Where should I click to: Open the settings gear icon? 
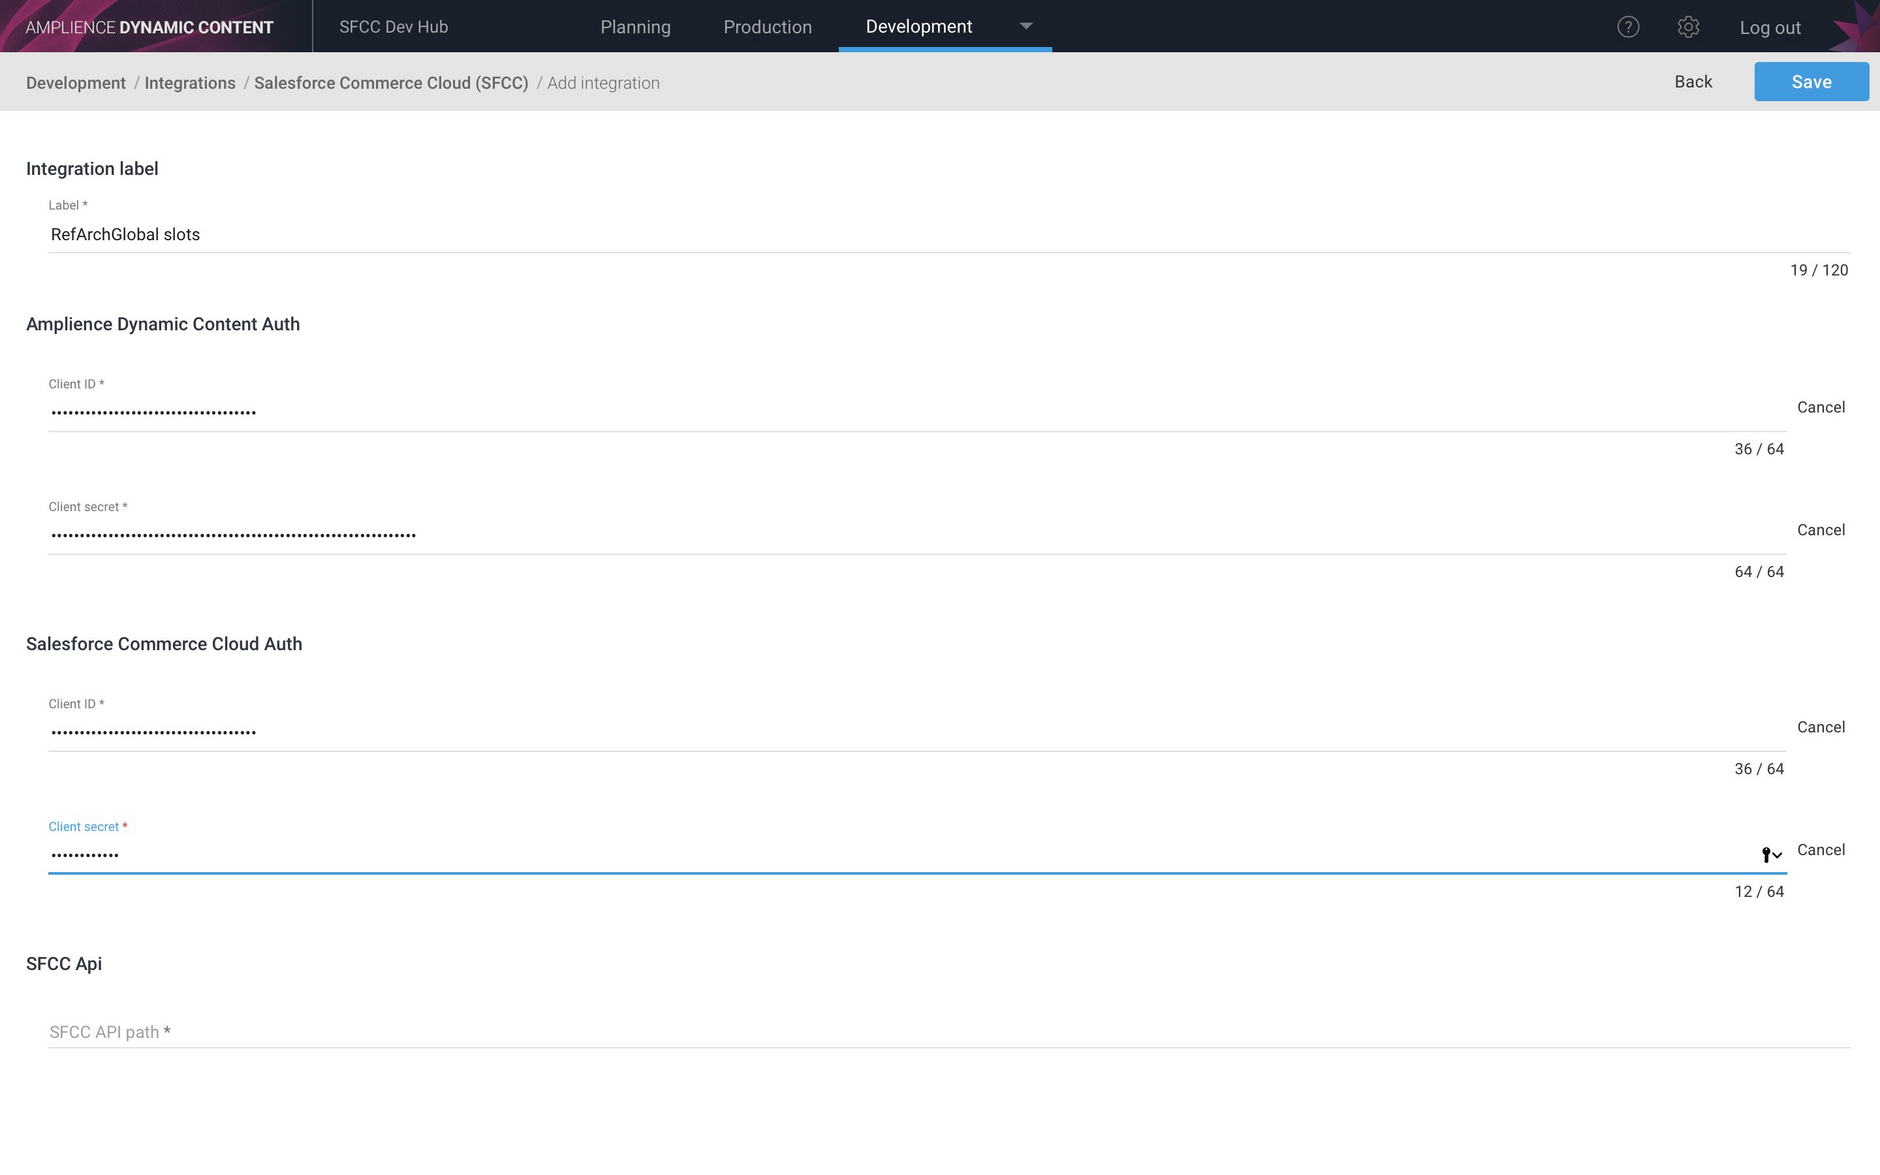tap(1688, 27)
